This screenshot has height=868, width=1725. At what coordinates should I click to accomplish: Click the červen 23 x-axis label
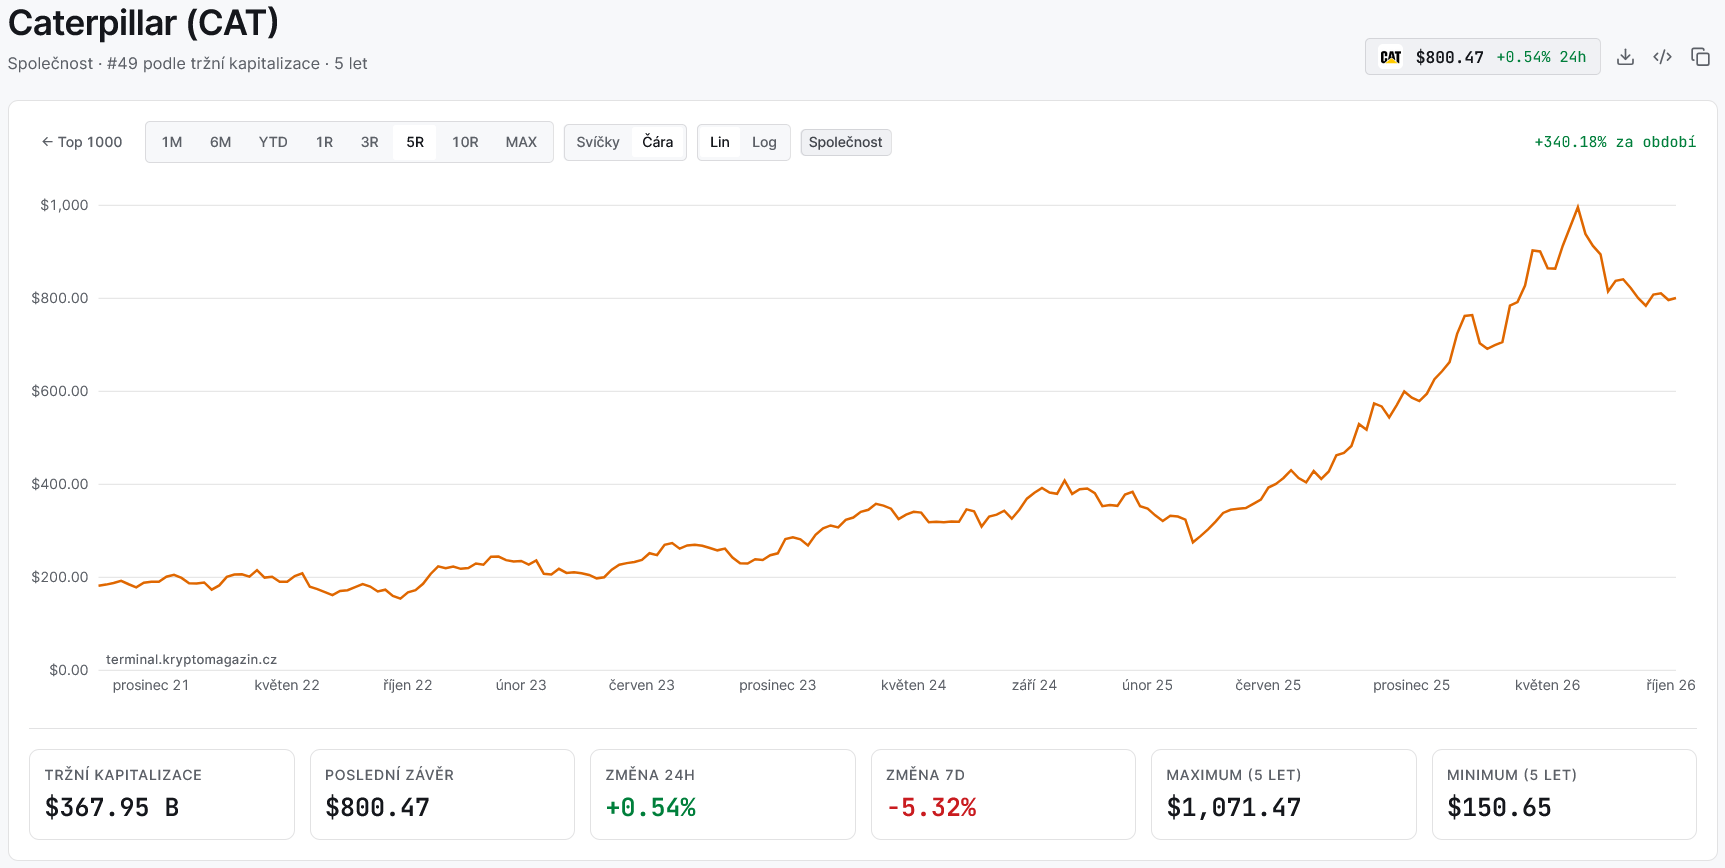642,685
